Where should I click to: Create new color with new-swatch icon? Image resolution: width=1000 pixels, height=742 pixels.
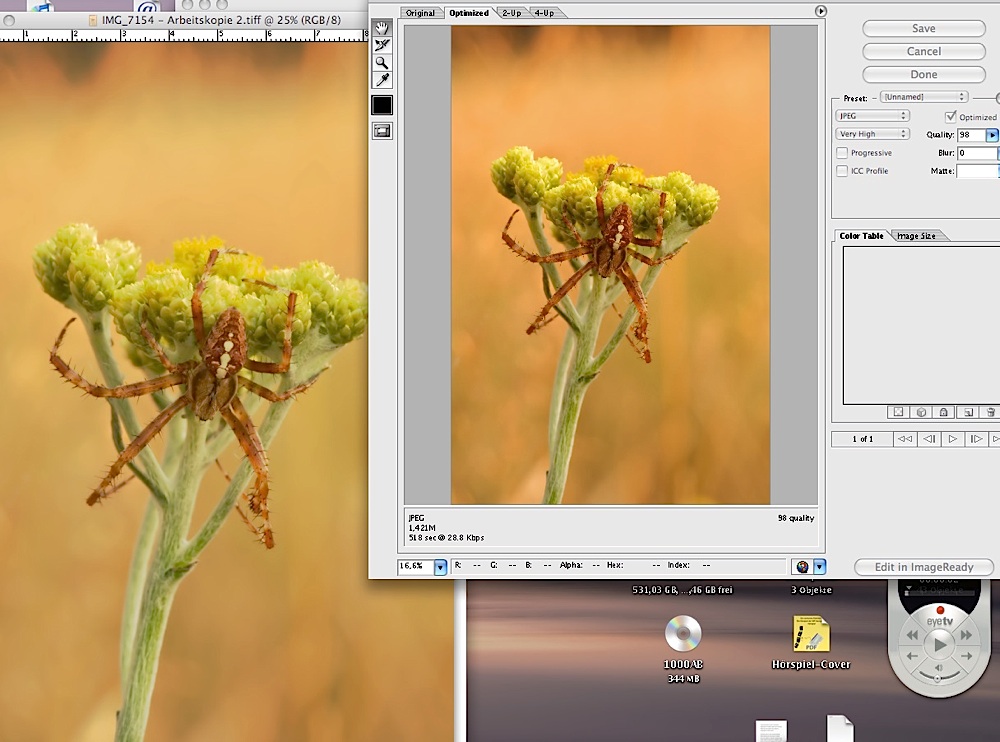pyautogui.click(x=969, y=411)
